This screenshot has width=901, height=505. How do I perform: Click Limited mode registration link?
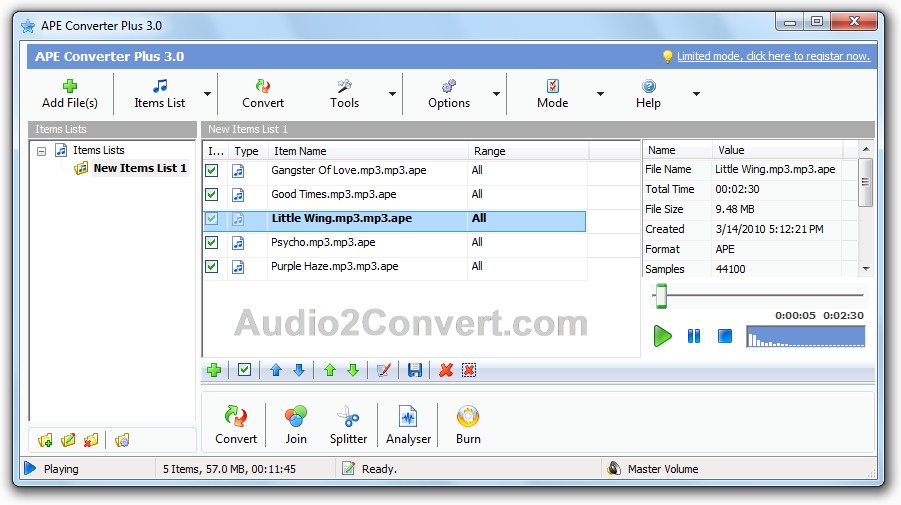(773, 56)
